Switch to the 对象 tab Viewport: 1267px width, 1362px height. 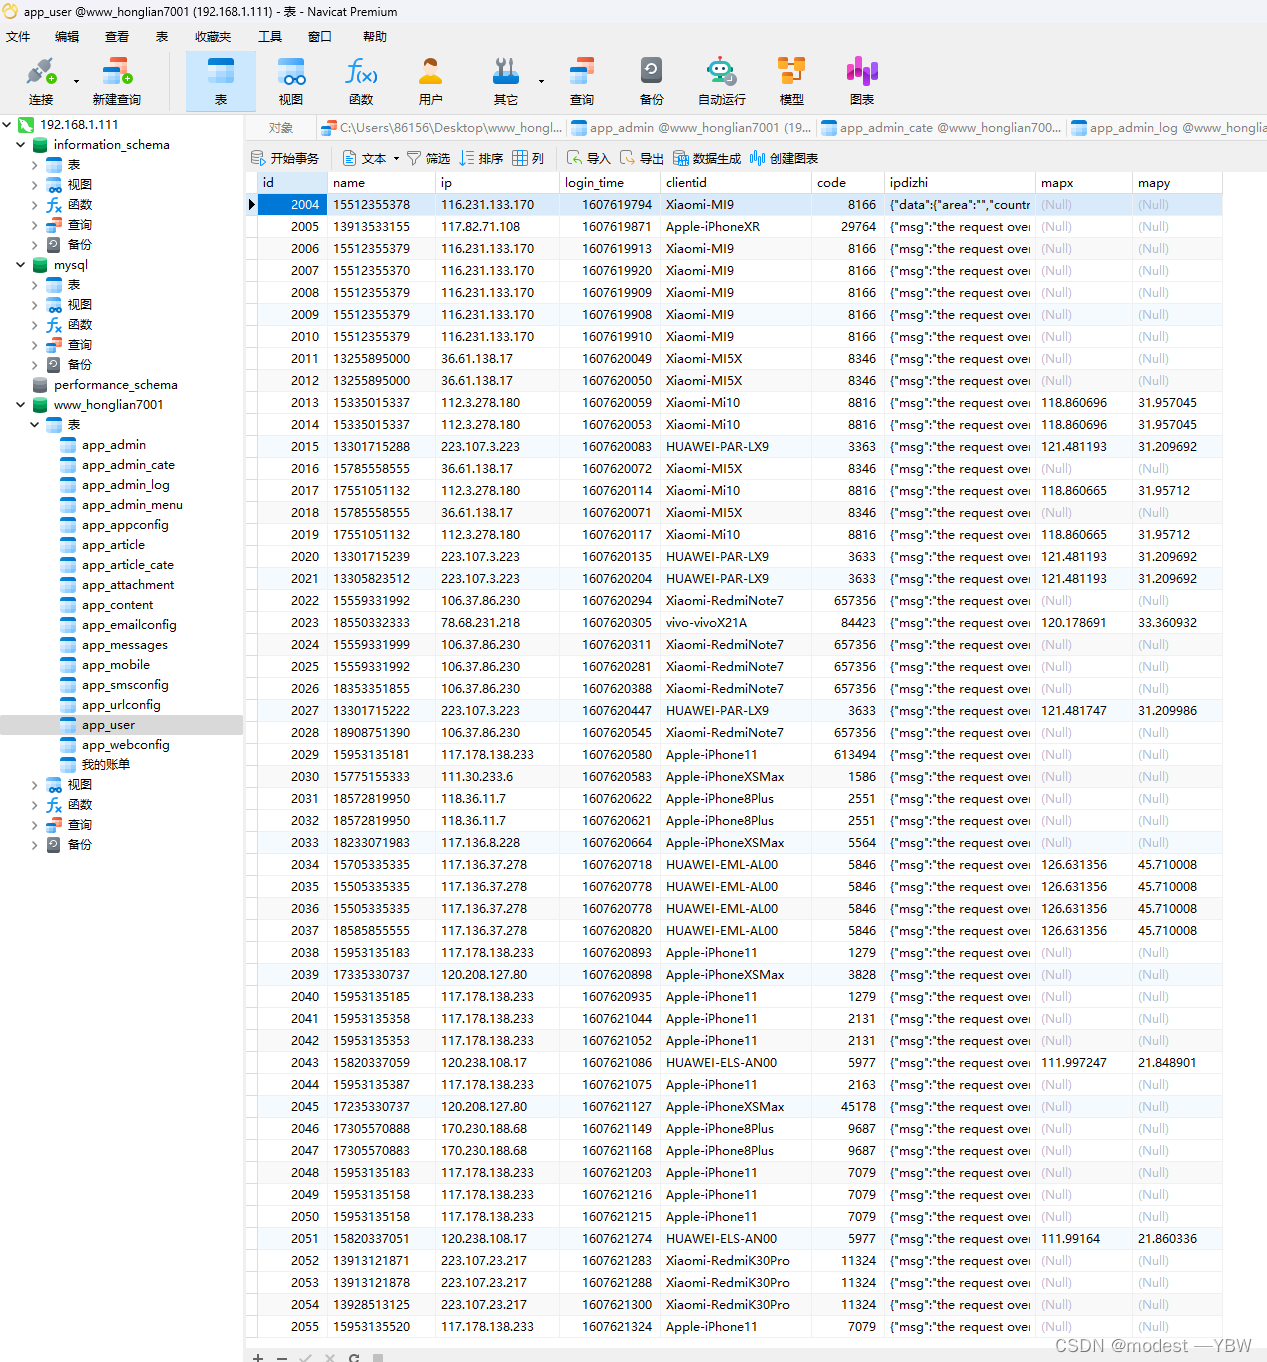281,128
